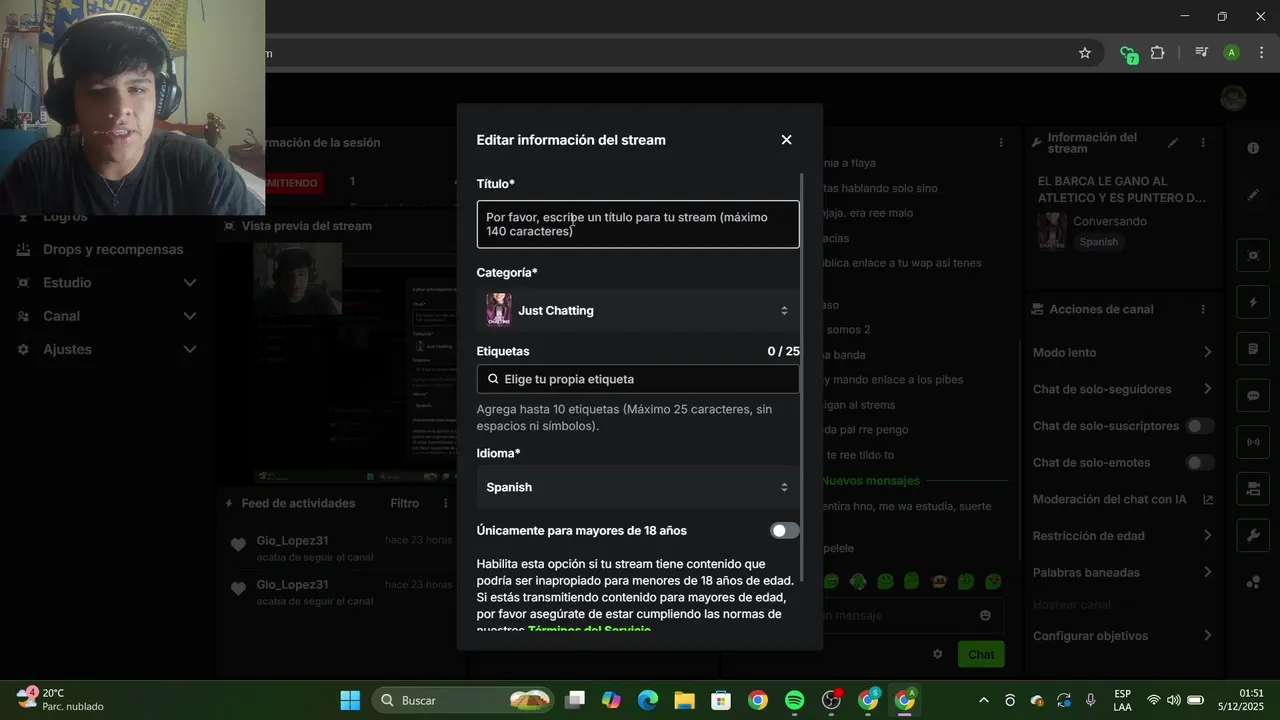Screen dimensions: 1280x720
Task: Click the stream title EL BARCA LE GANO AL ATLETICO
Action: tap(1122, 190)
